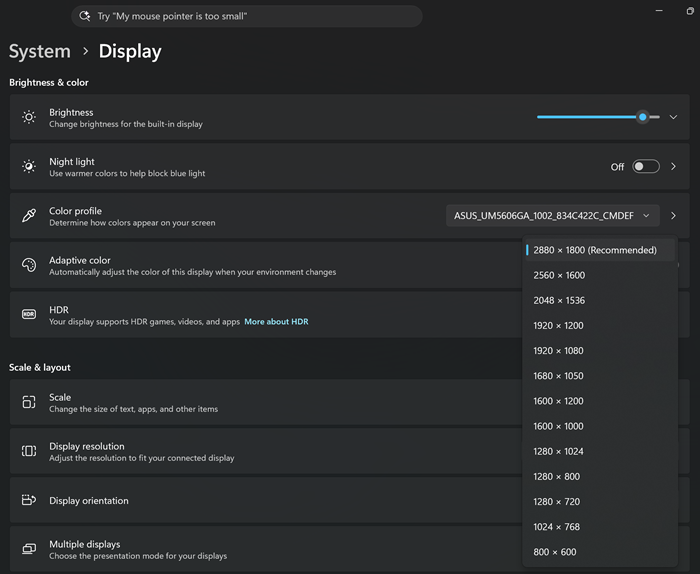Select the 1280 × 1024 resolution
The image size is (700, 574).
pos(600,451)
